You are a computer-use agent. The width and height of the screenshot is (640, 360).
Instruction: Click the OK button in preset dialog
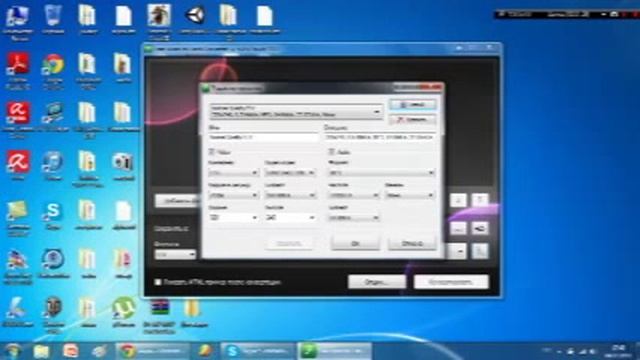tap(355, 243)
